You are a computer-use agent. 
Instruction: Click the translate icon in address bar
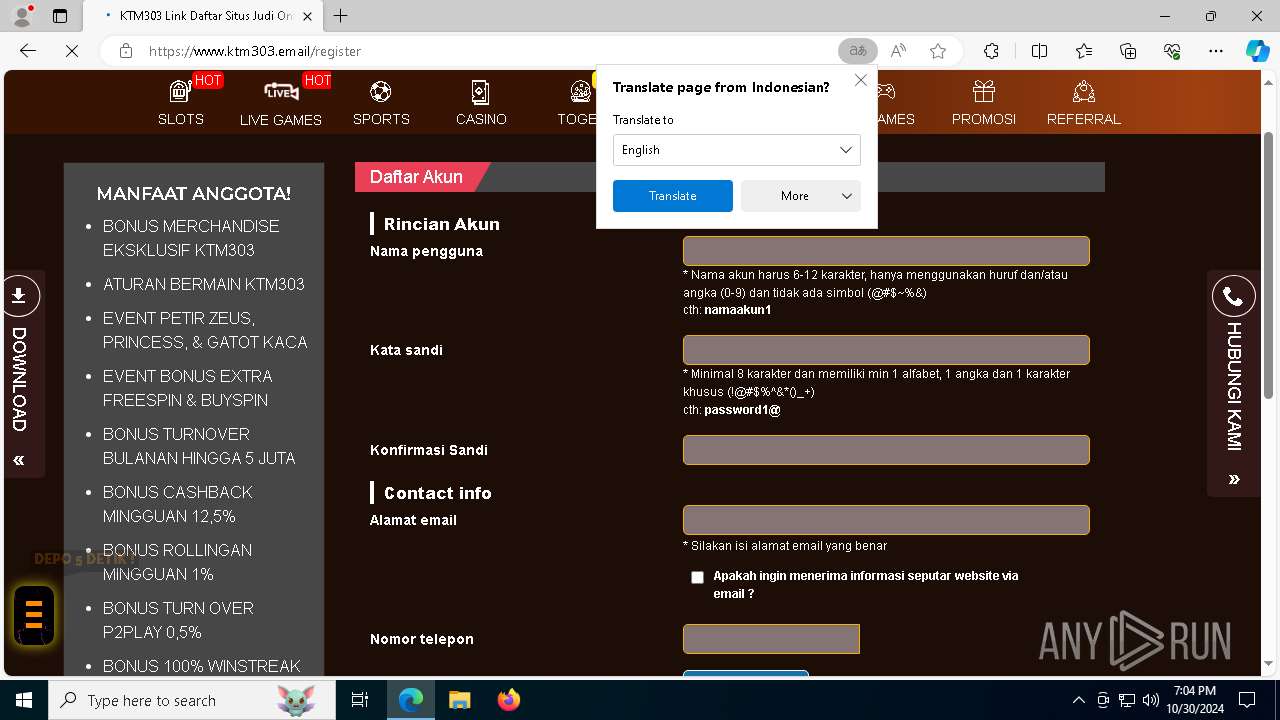pyautogui.click(x=858, y=51)
